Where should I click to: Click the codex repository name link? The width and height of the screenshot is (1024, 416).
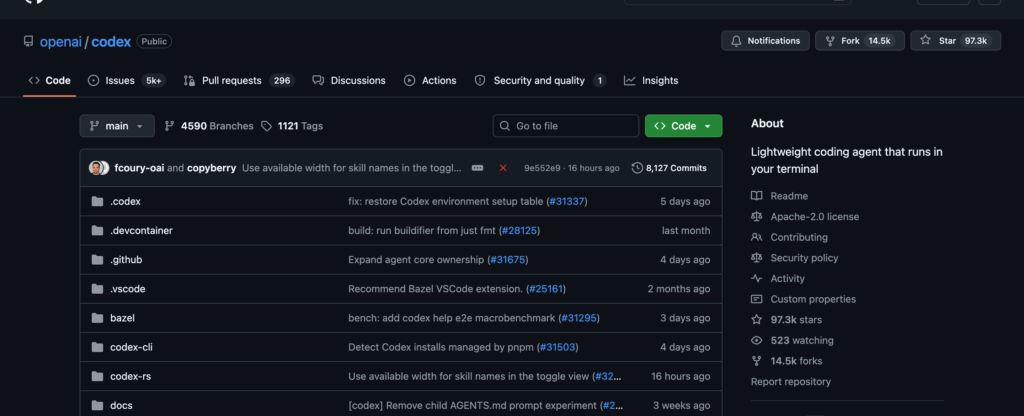tap(111, 42)
